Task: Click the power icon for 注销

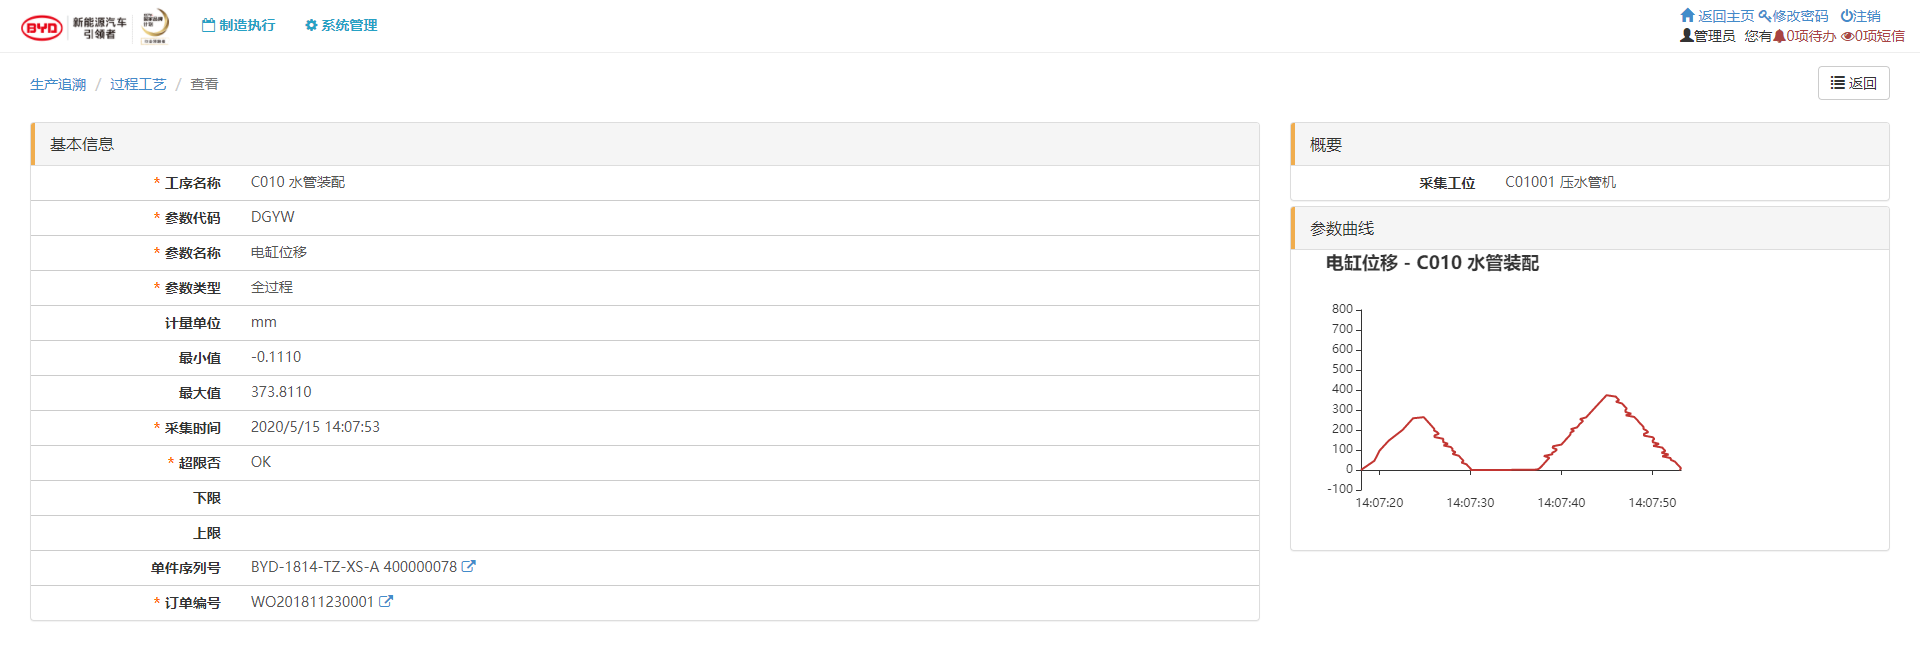Action: click(x=1847, y=16)
